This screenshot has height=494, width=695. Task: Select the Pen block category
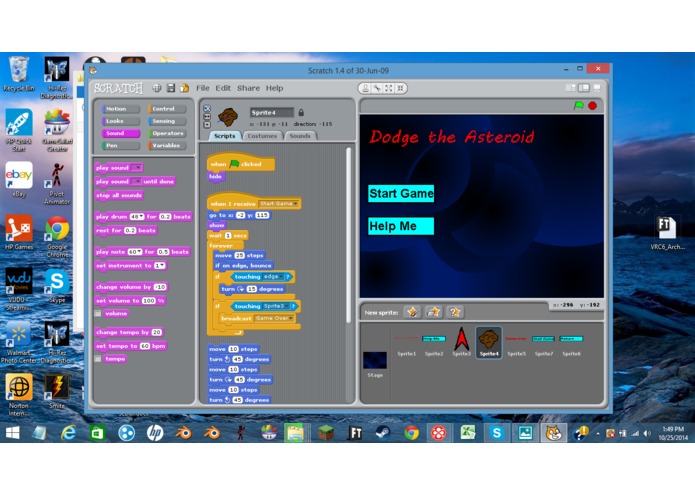point(121,145)
